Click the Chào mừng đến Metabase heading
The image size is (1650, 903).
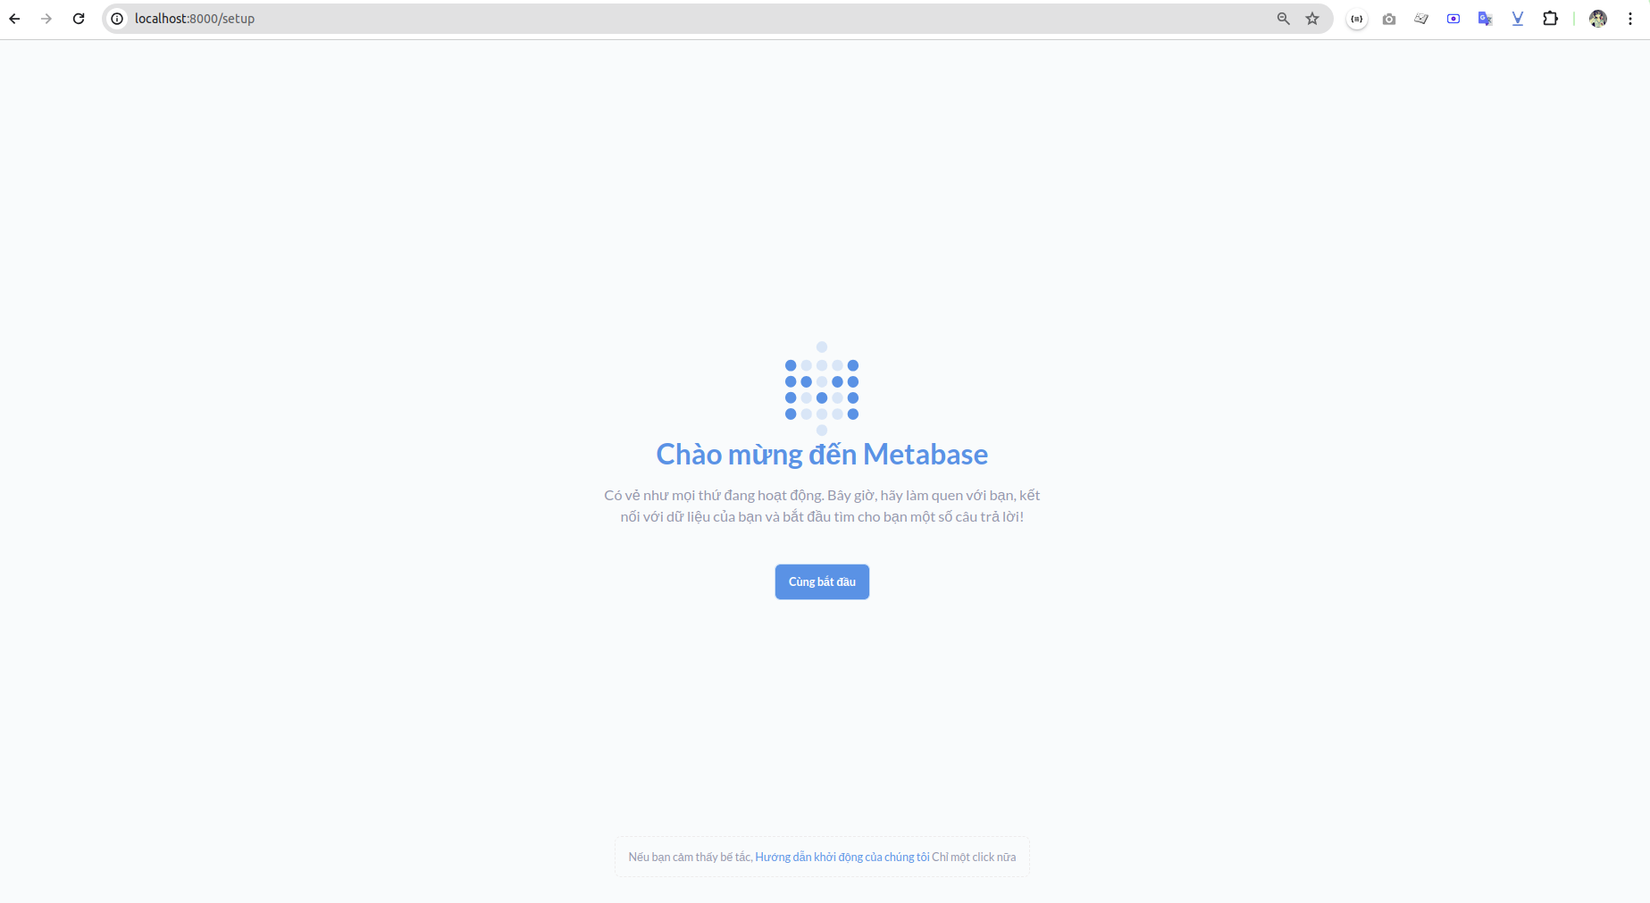(x=822, y=454)
